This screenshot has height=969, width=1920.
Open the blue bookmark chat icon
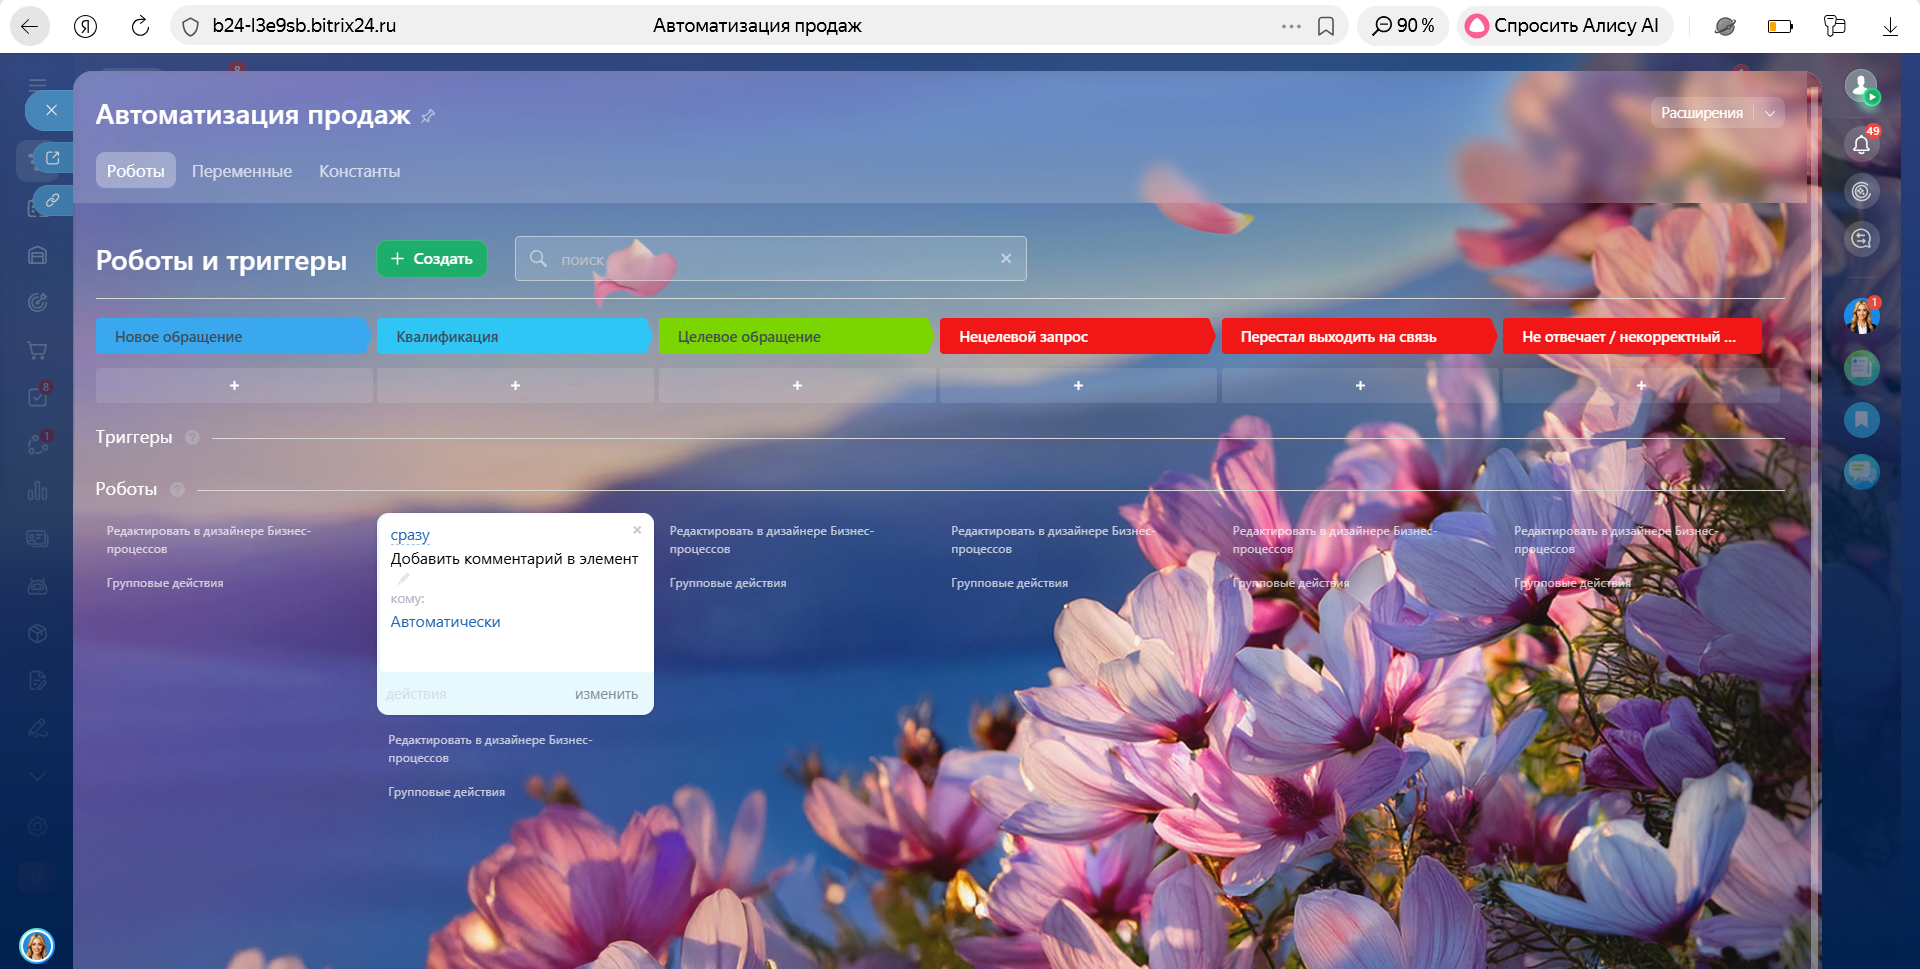pos(1861,420)
